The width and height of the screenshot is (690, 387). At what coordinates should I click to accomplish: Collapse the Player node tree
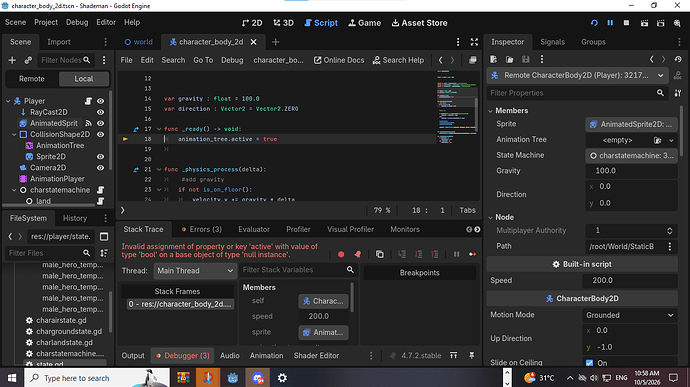(x=8, y=101)
